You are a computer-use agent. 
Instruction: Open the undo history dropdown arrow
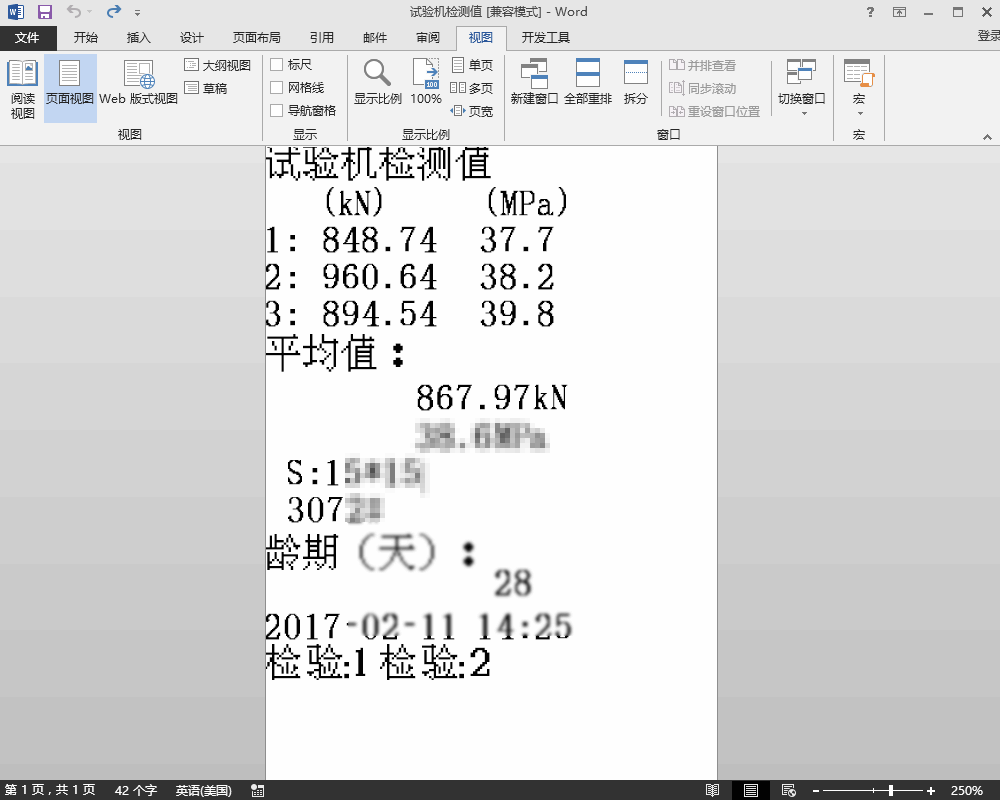[90, 13]
